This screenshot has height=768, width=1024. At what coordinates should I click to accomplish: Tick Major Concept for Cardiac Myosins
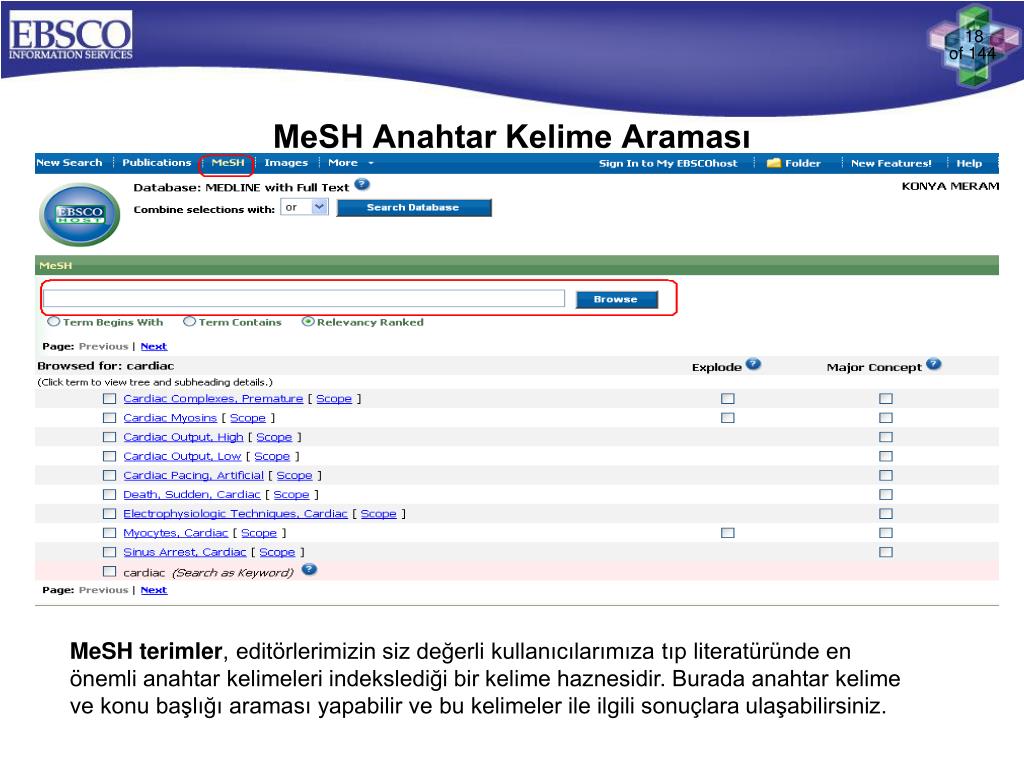tap(886, 418)
